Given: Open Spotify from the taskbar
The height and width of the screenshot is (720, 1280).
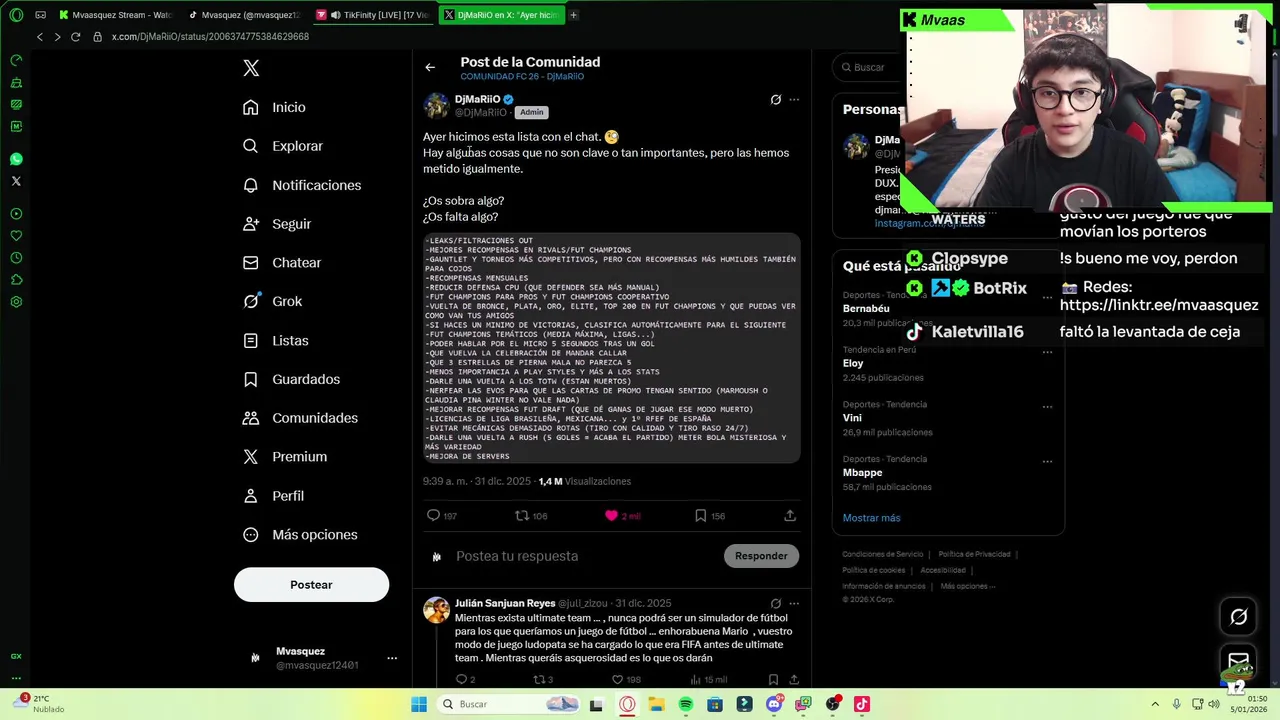Looking at the screenshot, I should (x=686, y=704).
